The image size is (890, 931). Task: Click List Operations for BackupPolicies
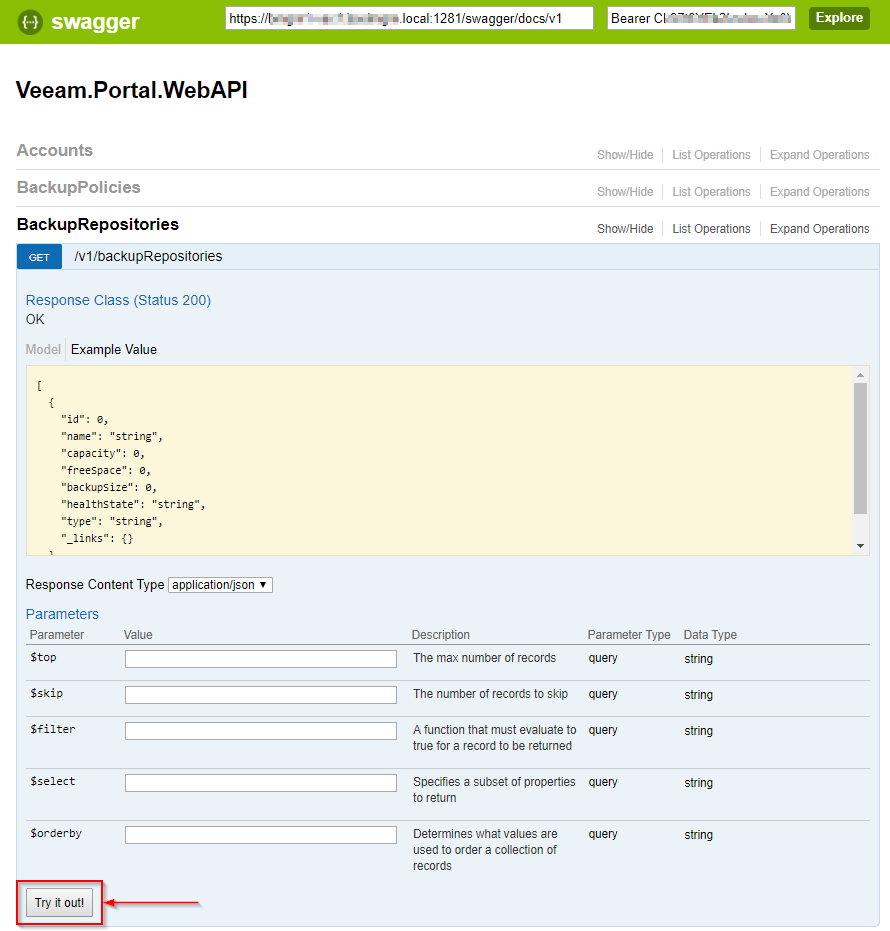click(x=711, y=192)
